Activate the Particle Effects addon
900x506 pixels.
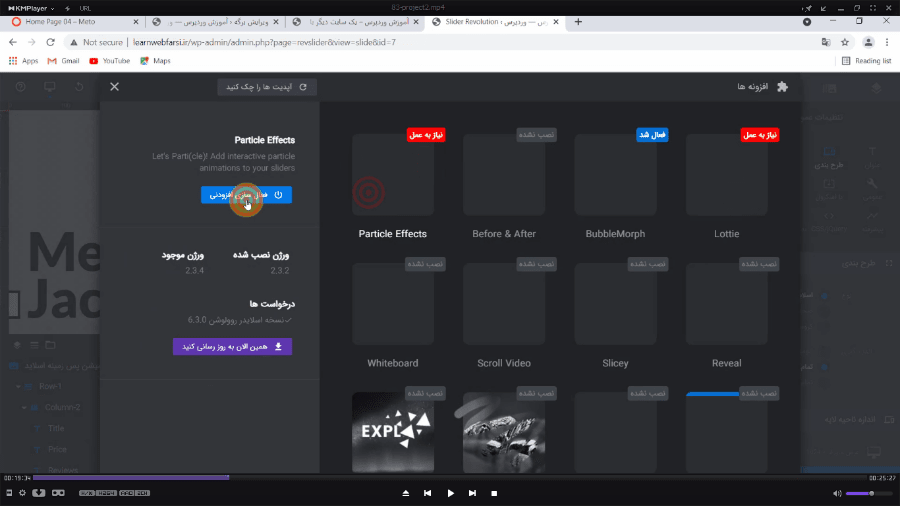coord(246,195)
